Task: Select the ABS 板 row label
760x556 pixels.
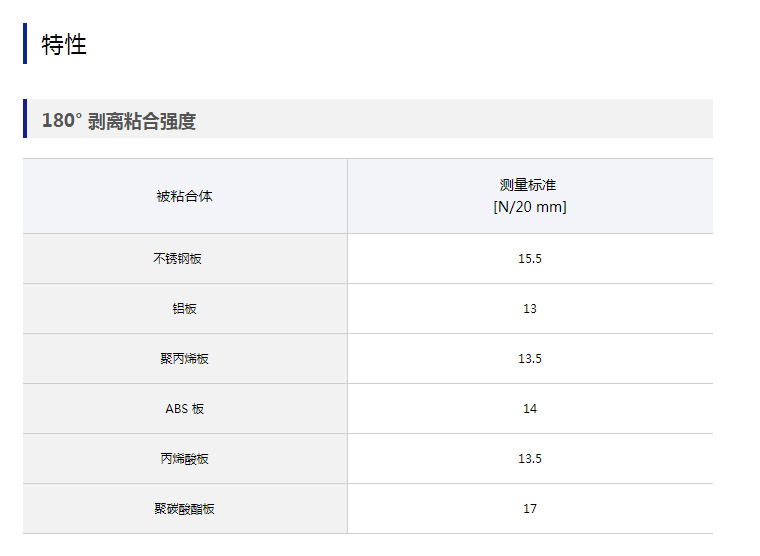Action: [185, 408]
